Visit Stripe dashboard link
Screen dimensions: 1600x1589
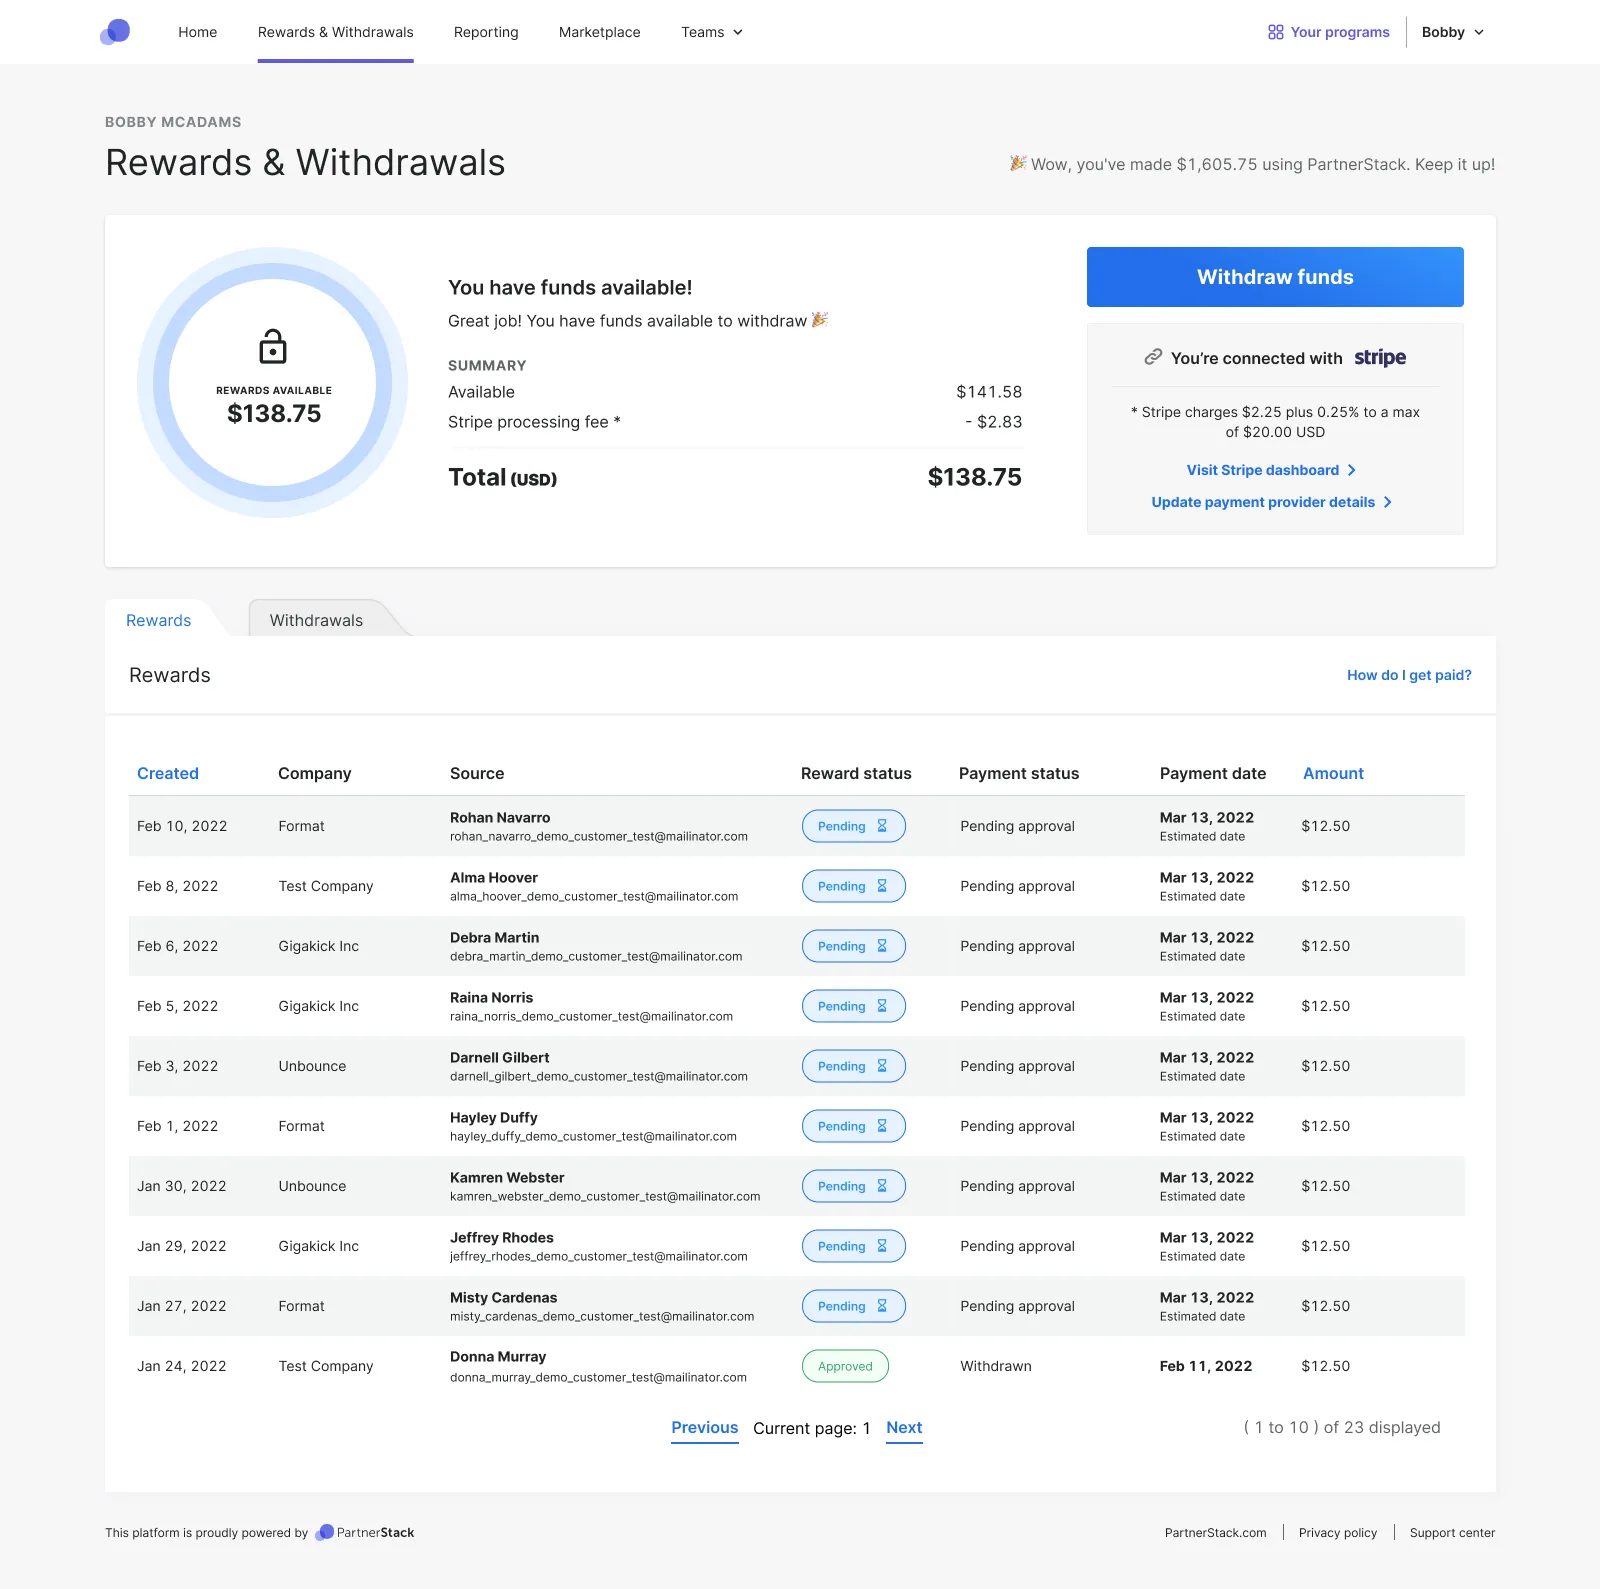point(1262,470)
